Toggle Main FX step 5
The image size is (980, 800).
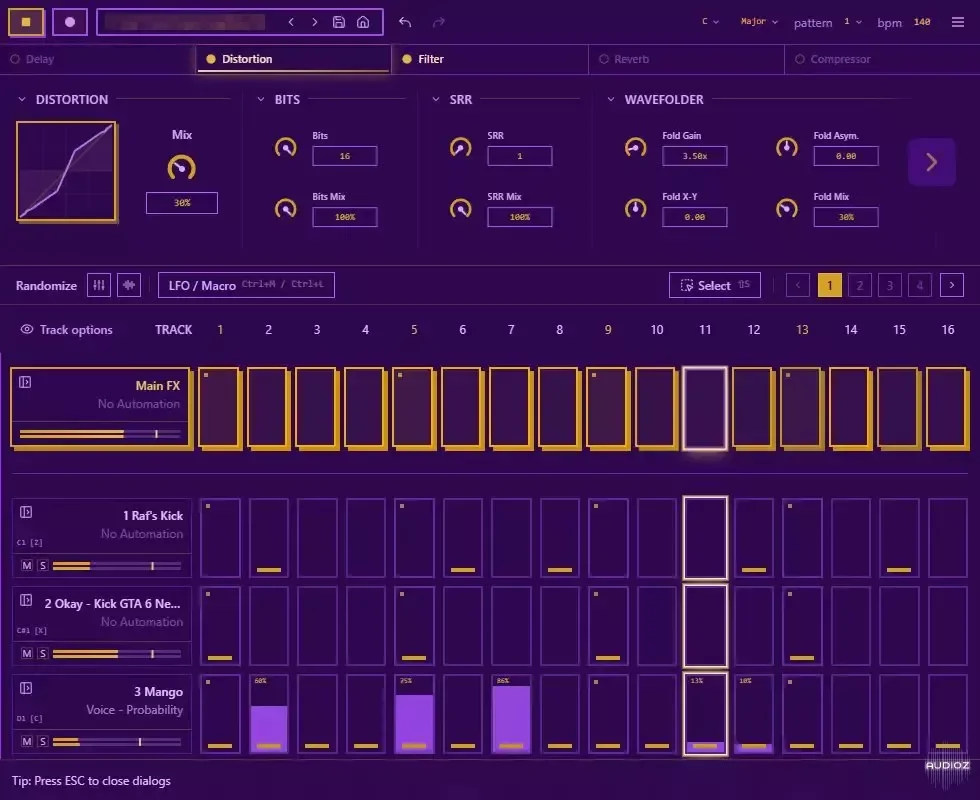[414, 409]
